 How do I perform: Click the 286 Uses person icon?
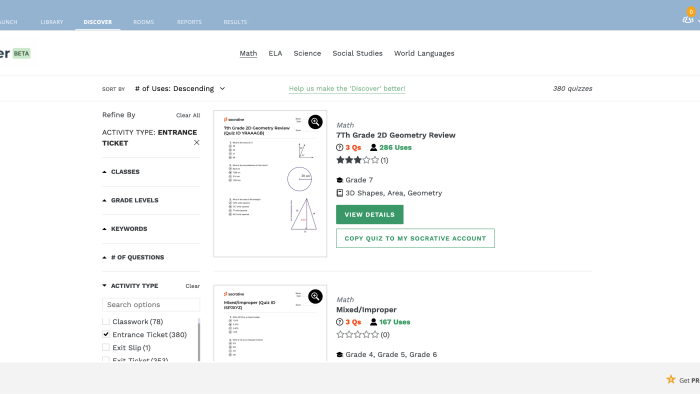tap(373, 147)
